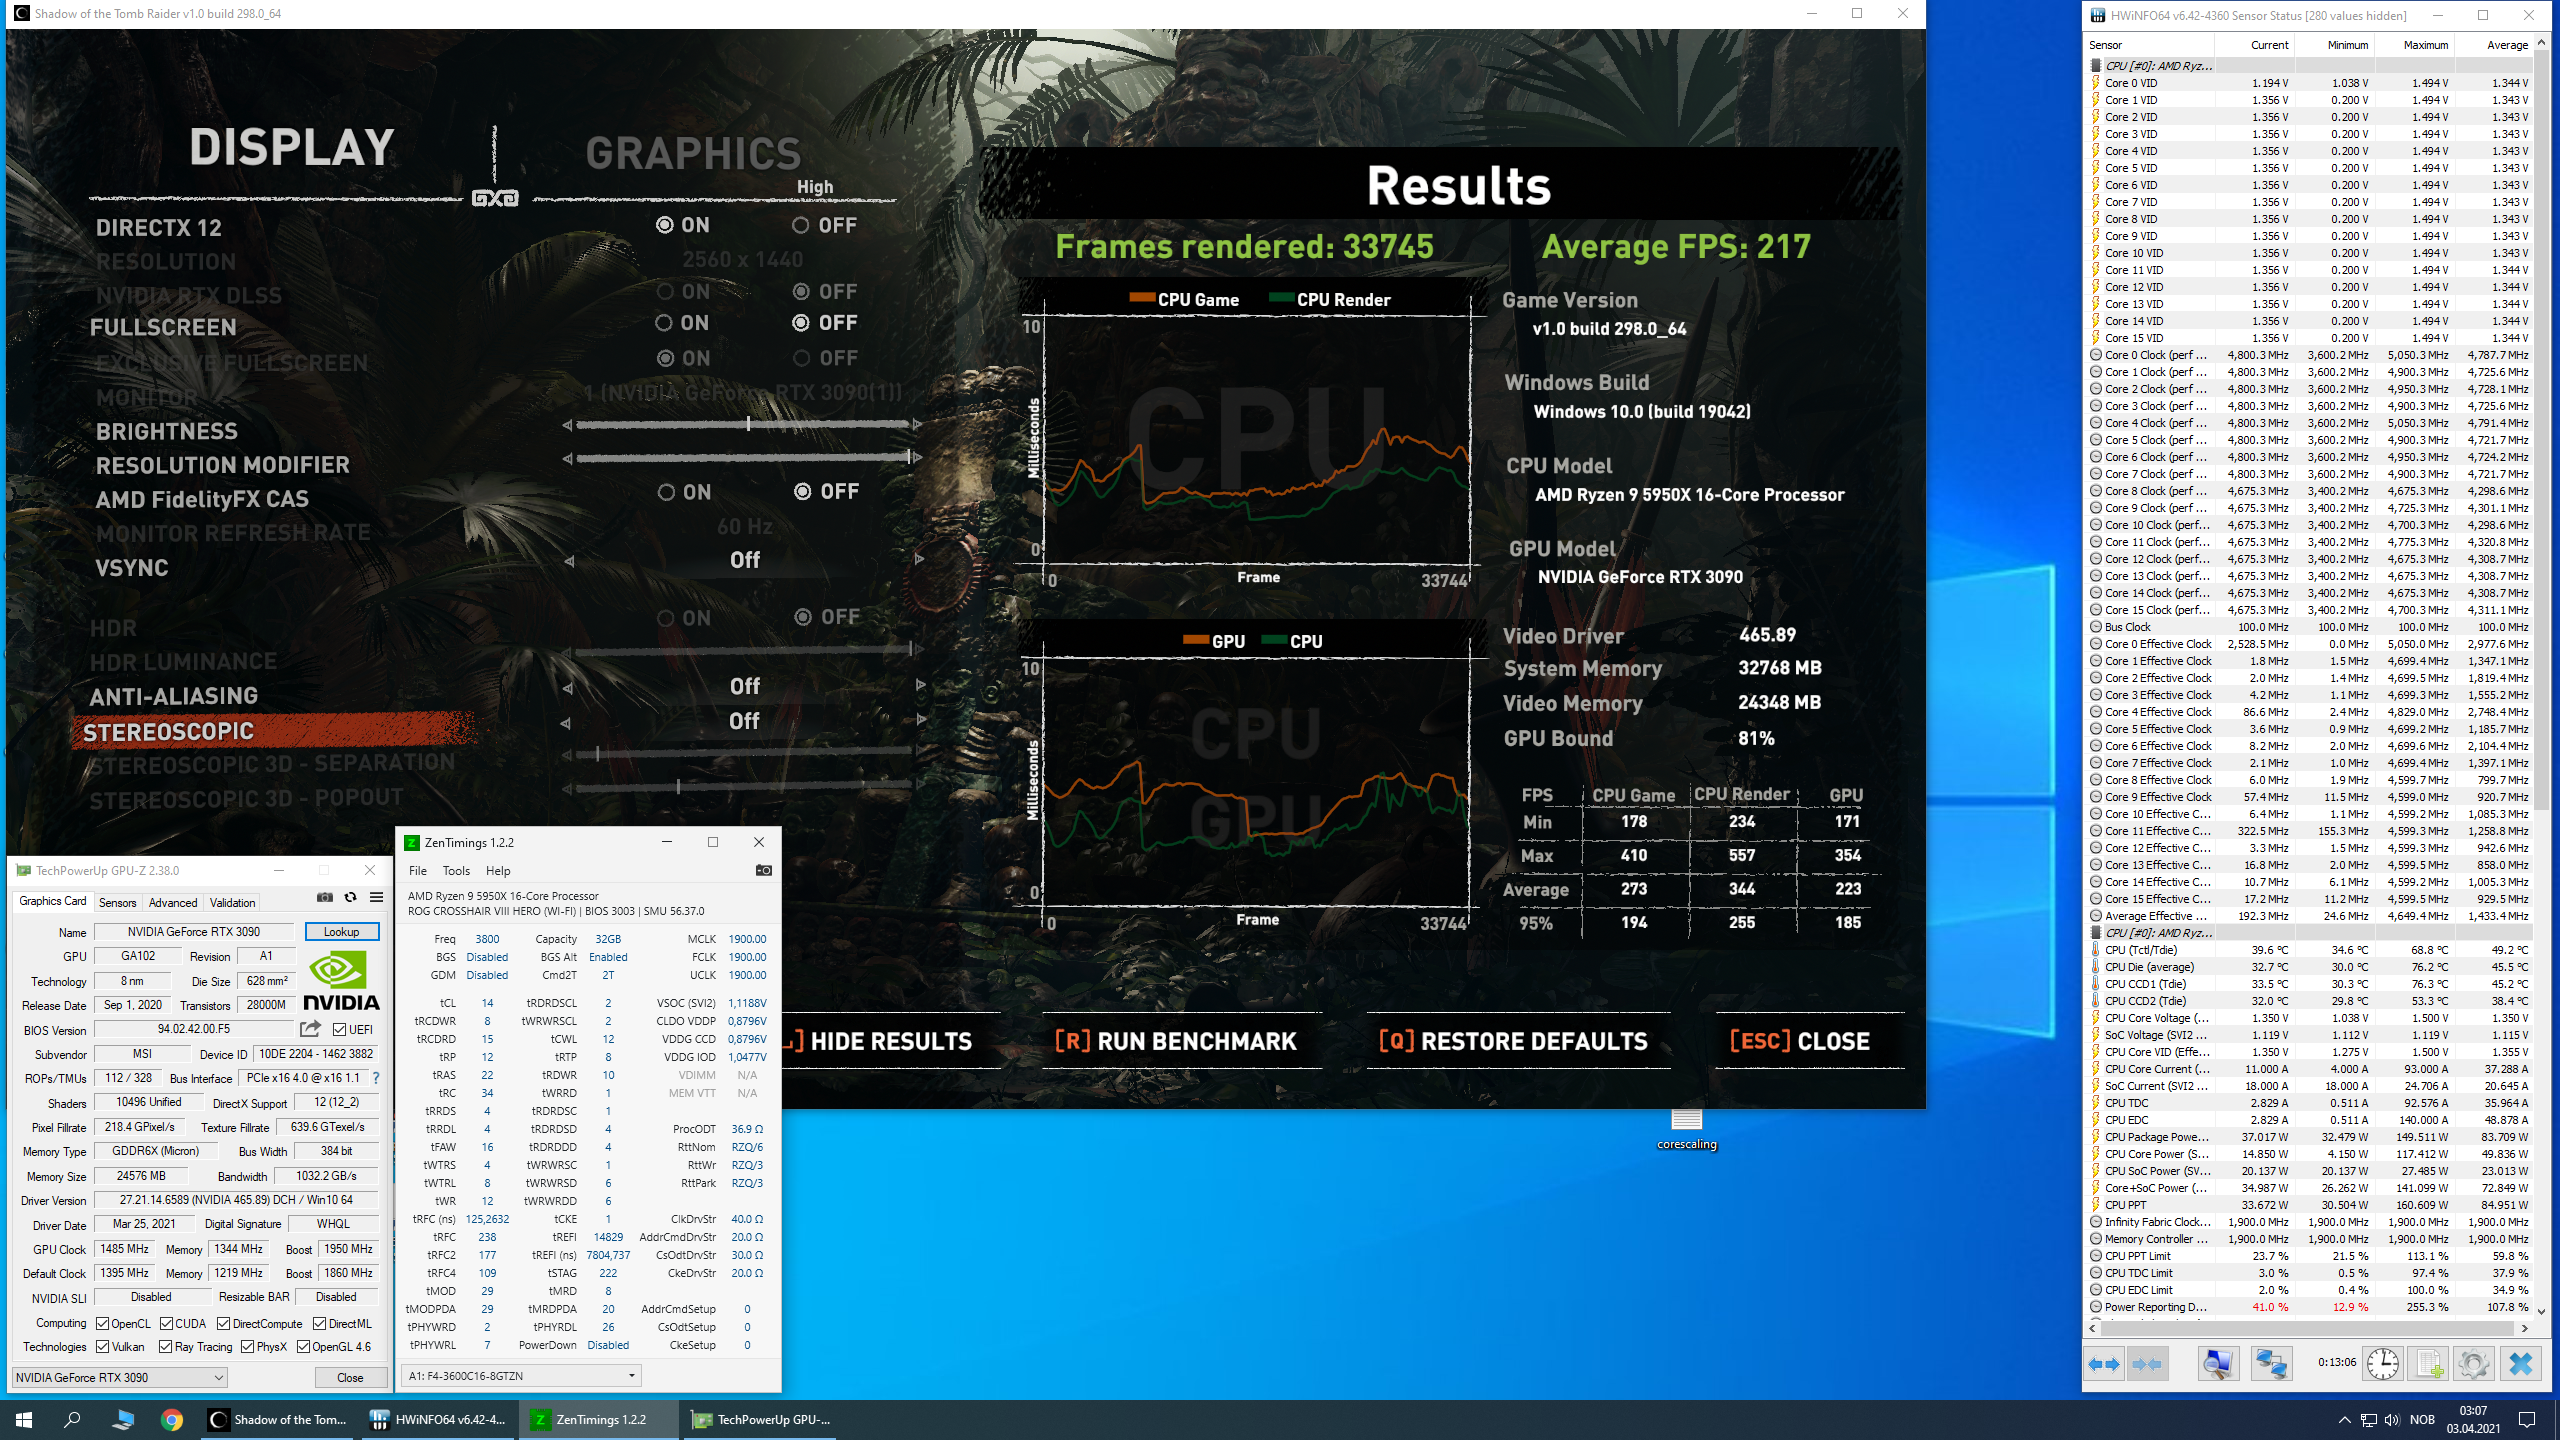
Task: Open the Windows Start menu
Action: (x=24, y=1419)
